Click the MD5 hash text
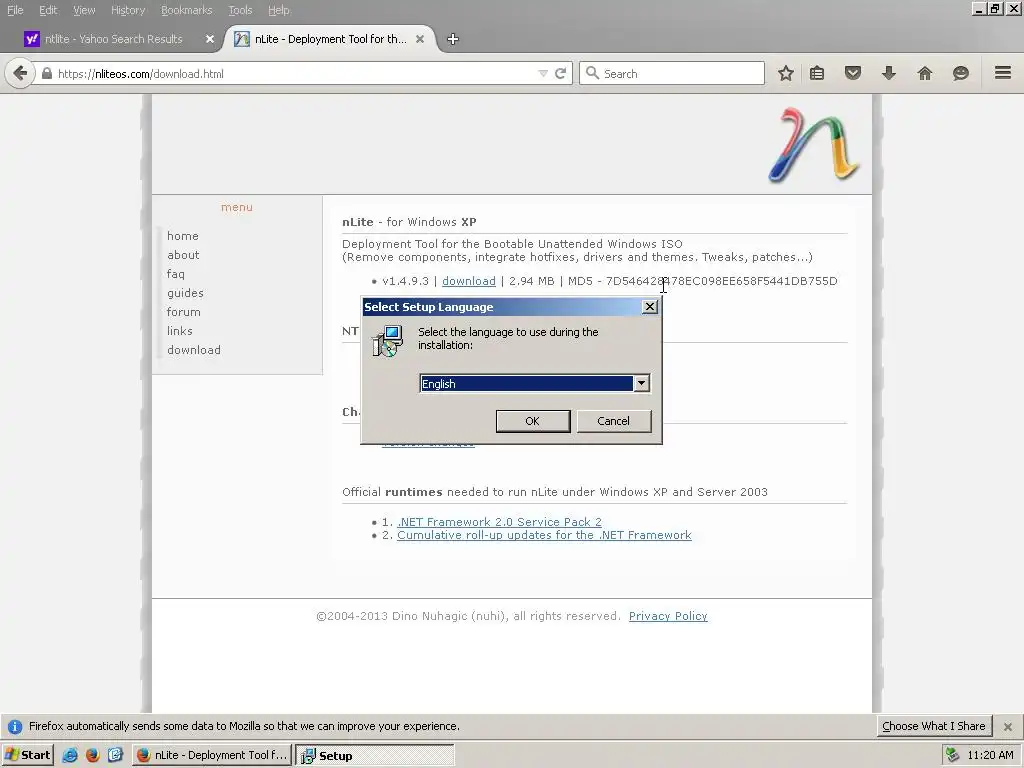 click(722, 281)
